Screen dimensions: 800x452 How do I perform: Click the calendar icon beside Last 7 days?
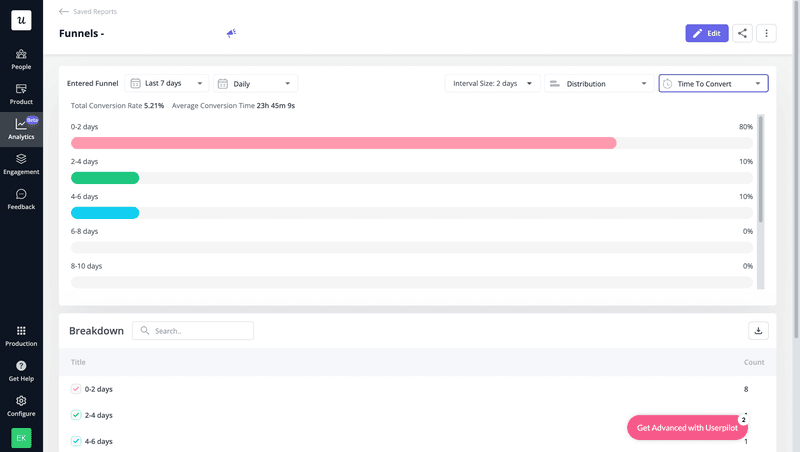[135, 83]
